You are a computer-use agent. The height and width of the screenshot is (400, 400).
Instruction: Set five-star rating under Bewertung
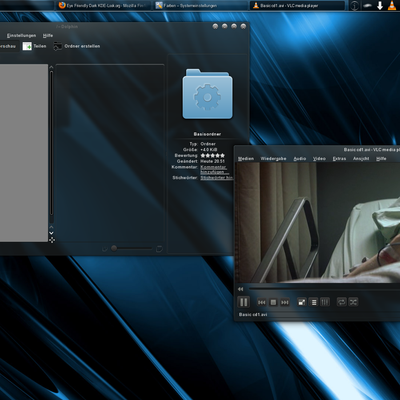pos(222,155)
